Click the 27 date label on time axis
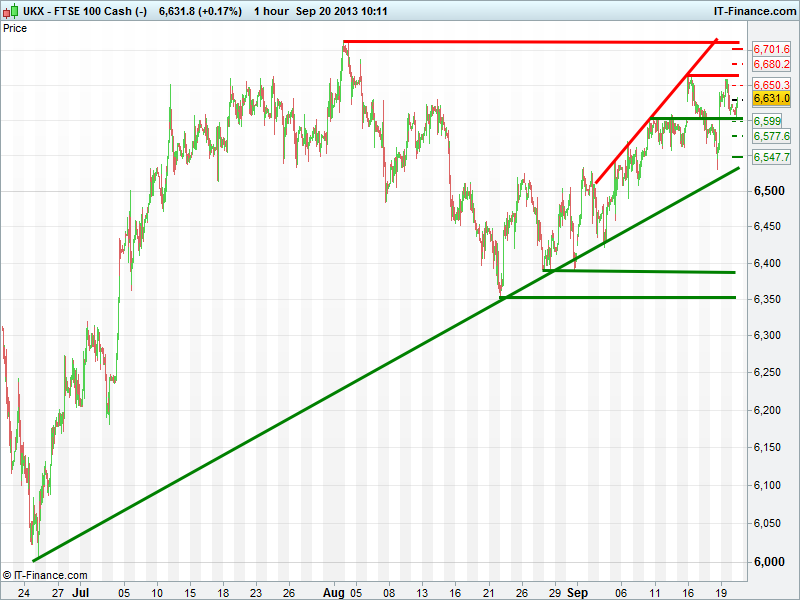This screenshot has height=600, width=800. 58,593
